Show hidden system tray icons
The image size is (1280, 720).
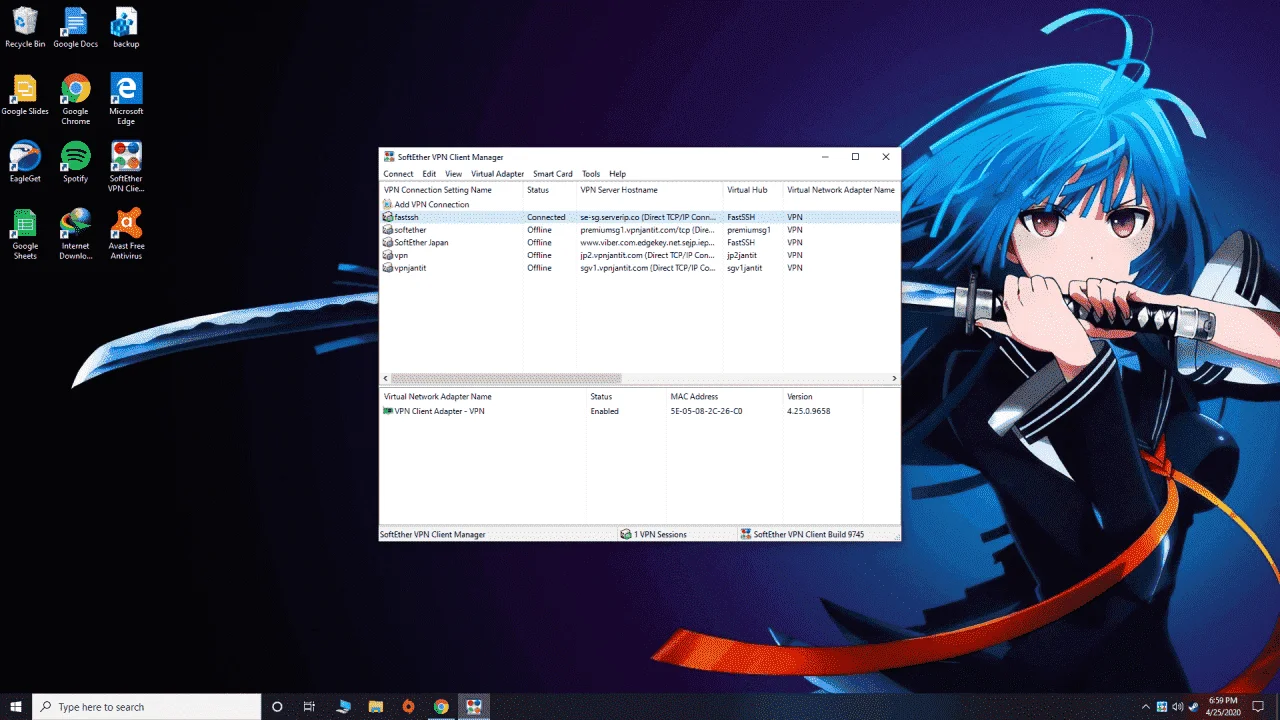(1146, 706)
